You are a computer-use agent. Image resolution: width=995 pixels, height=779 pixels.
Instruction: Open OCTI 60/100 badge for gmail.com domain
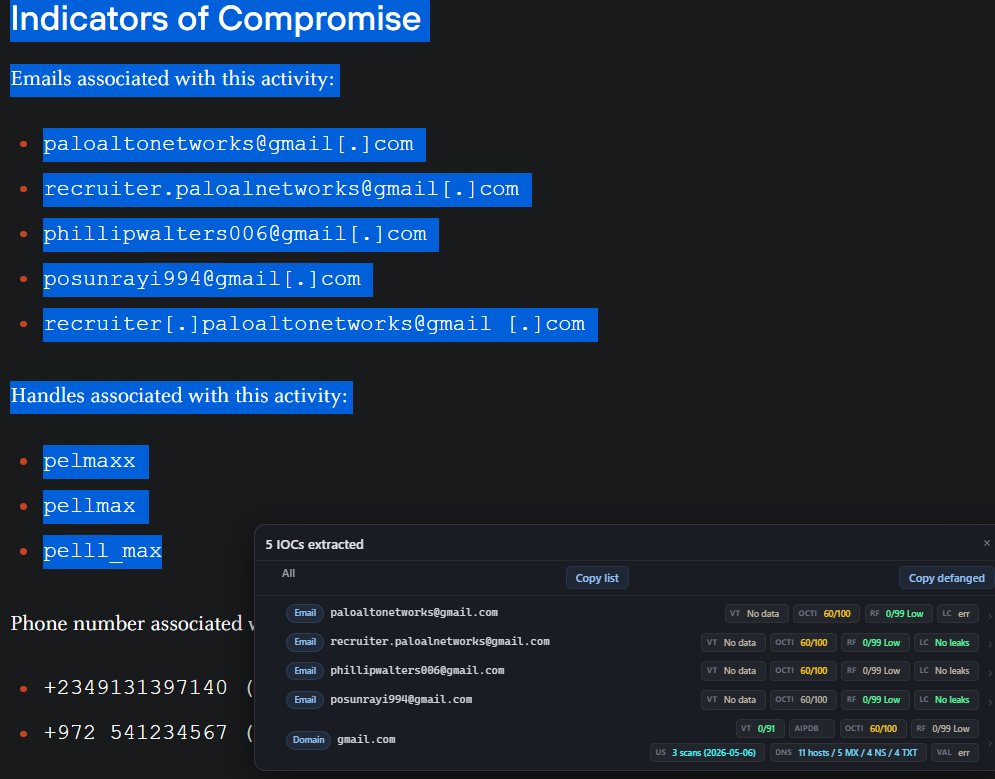(x=873, y=728)
